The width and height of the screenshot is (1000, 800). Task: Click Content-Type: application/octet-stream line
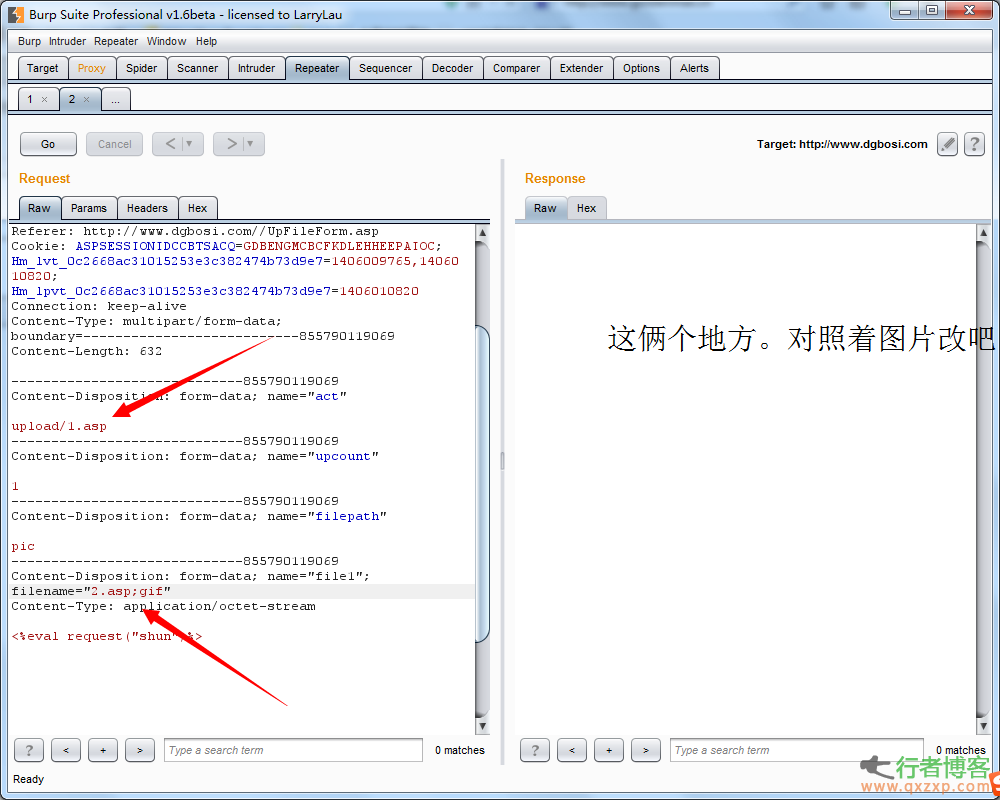point(164,607)
